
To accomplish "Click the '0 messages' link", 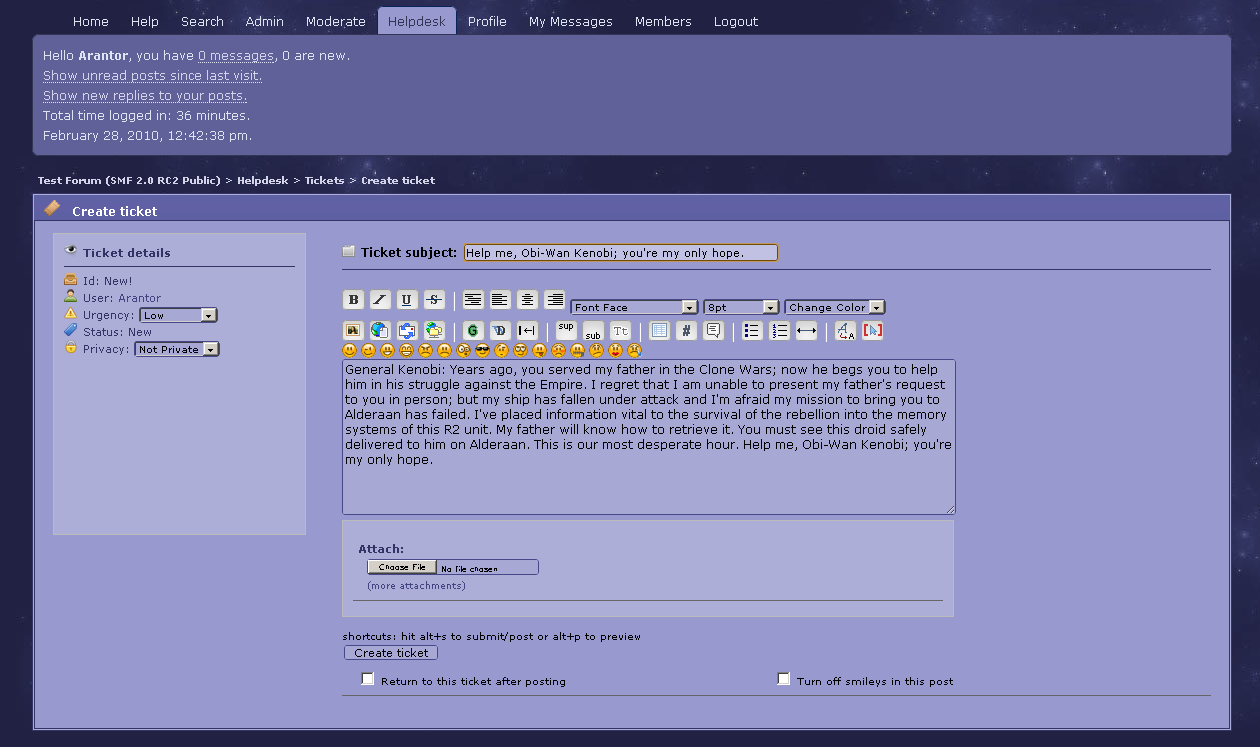I will click(236, 56).
